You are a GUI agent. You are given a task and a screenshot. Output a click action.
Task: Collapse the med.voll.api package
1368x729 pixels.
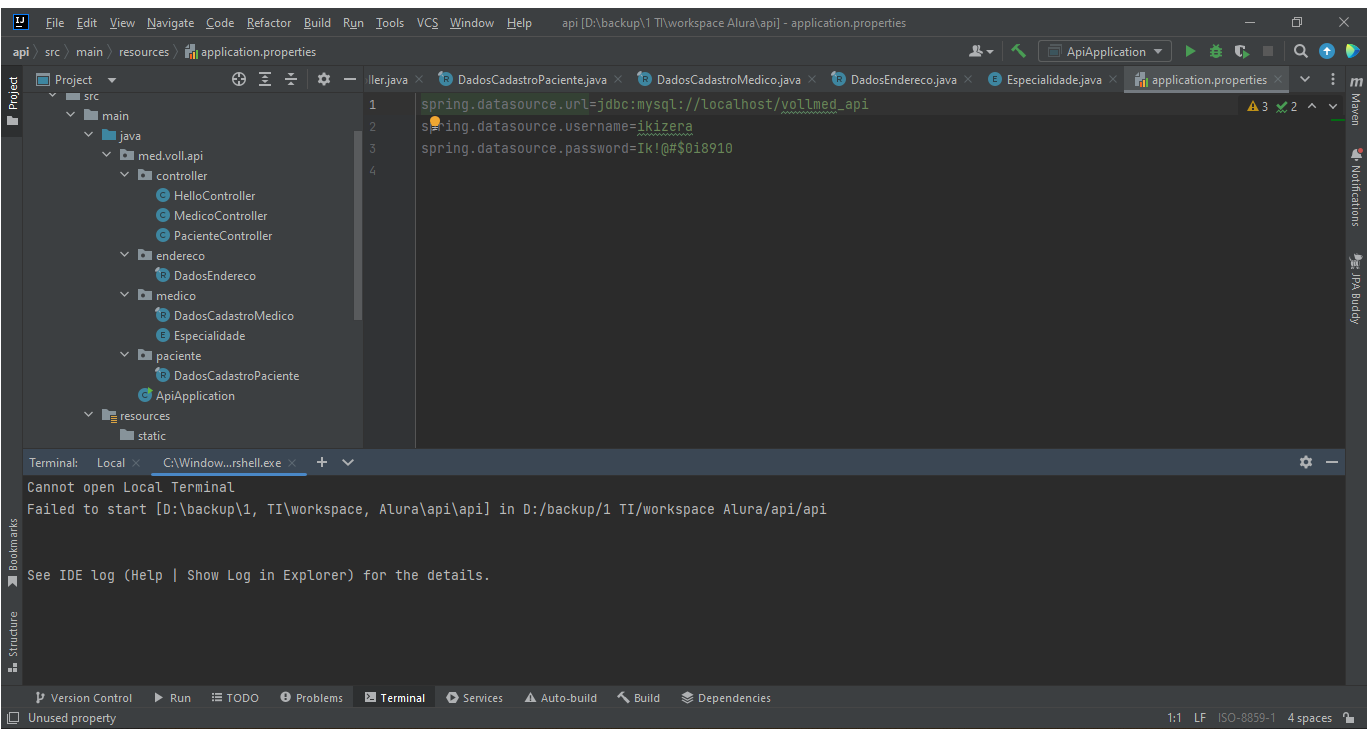click(107, 155)
